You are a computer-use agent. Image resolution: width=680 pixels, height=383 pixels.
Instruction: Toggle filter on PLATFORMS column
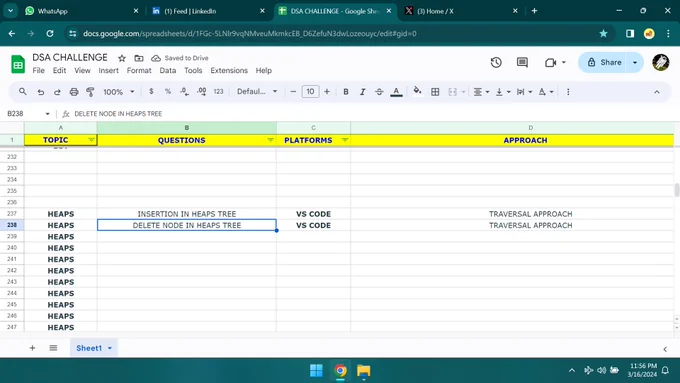pos(345,140)
